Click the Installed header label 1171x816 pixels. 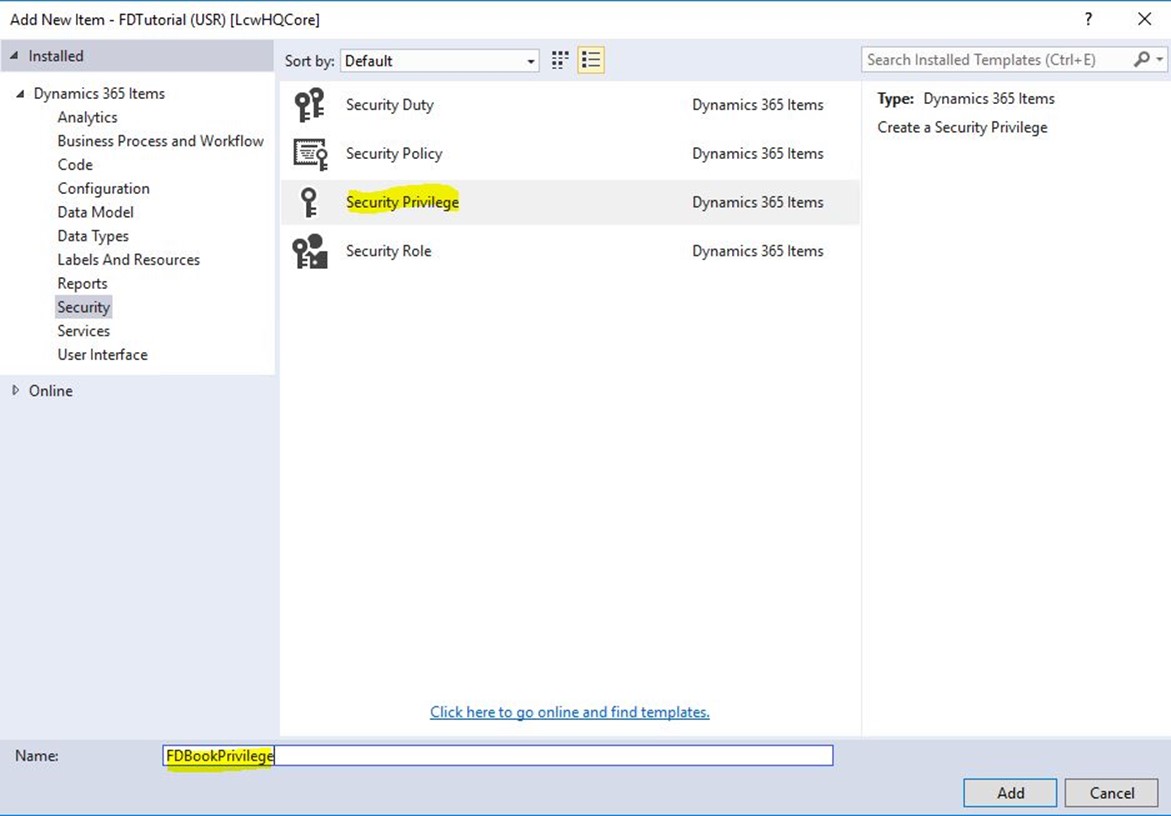point(56,56)
